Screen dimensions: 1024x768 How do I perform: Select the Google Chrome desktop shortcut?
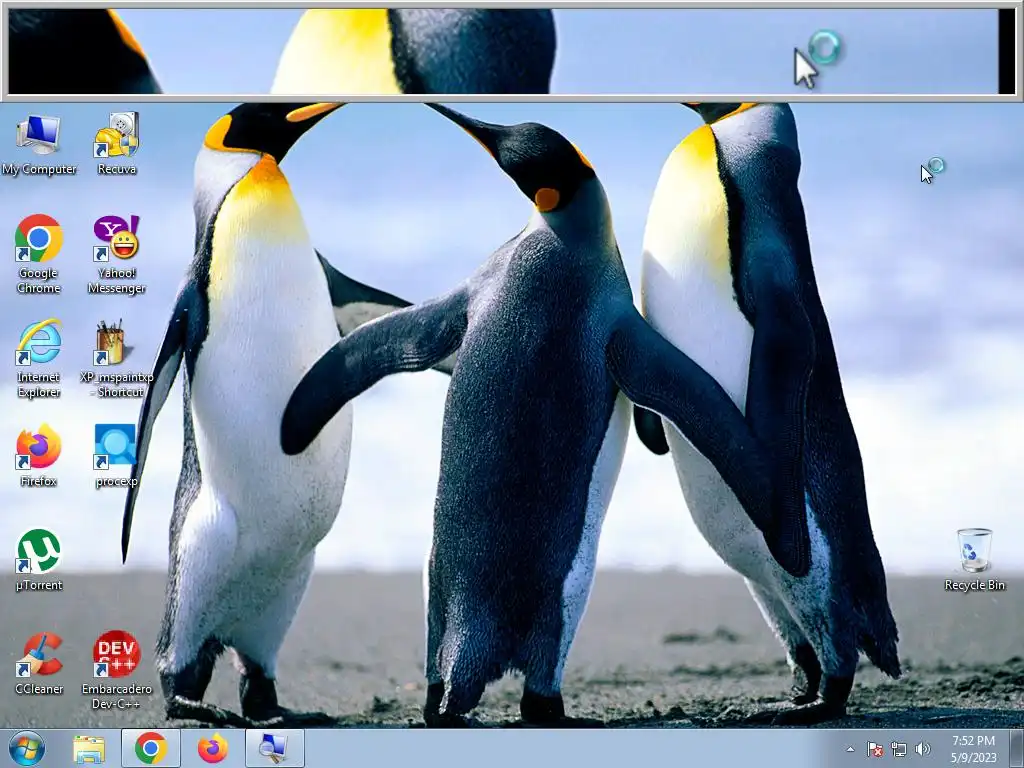click(39, 255)
